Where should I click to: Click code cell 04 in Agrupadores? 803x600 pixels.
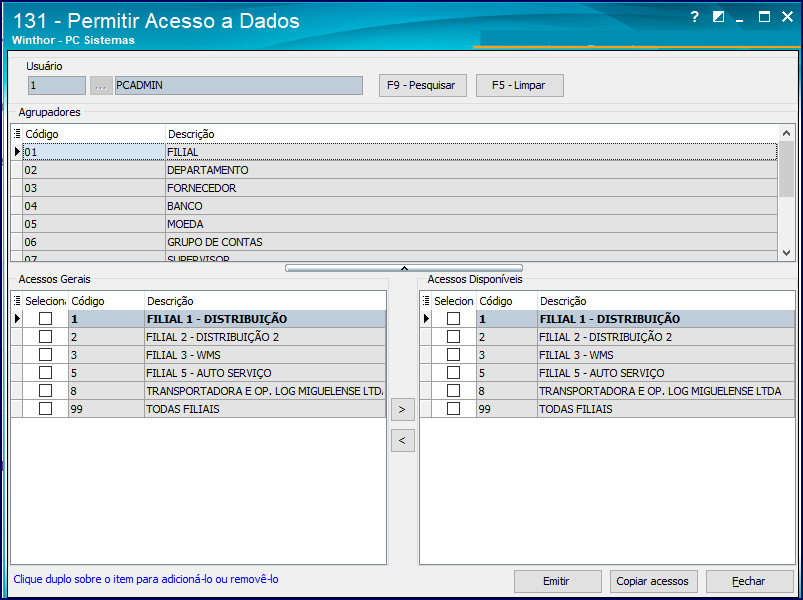pos(94,206)
